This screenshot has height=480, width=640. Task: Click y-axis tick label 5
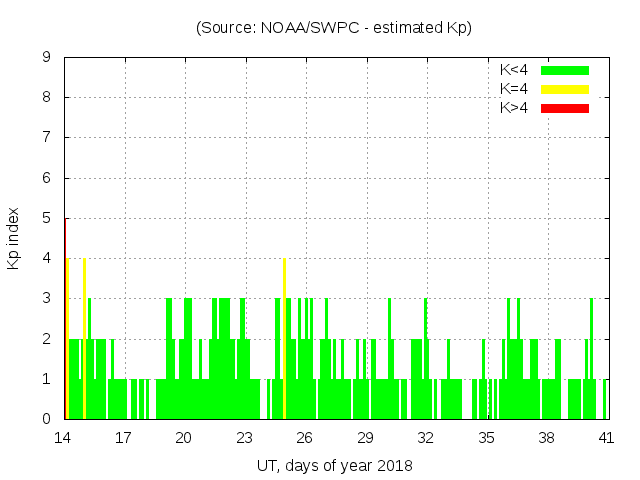47,219
